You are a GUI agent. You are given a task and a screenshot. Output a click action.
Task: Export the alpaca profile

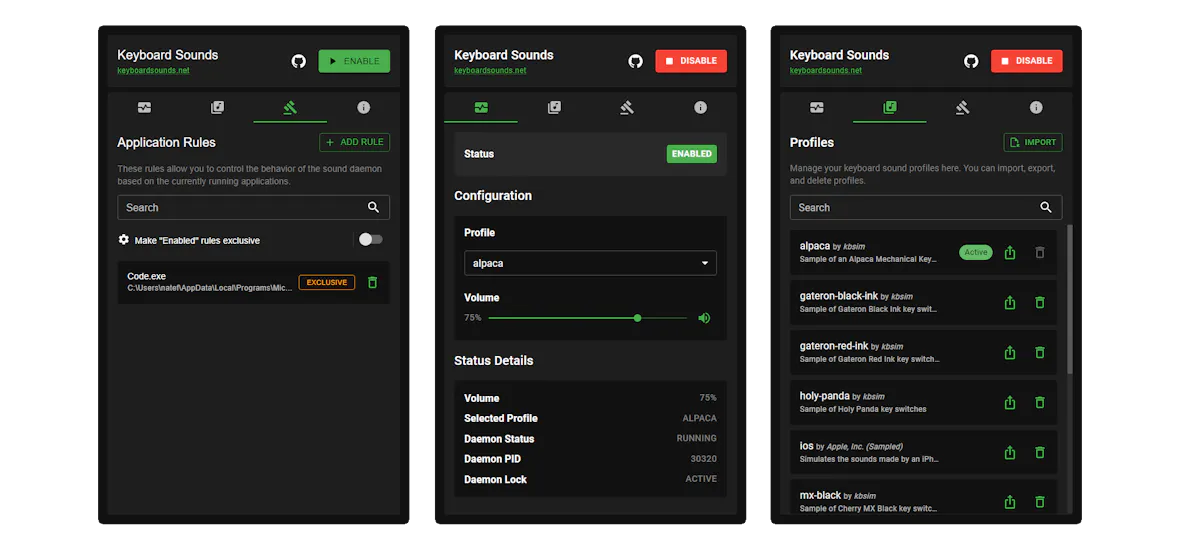(1010, 253)
